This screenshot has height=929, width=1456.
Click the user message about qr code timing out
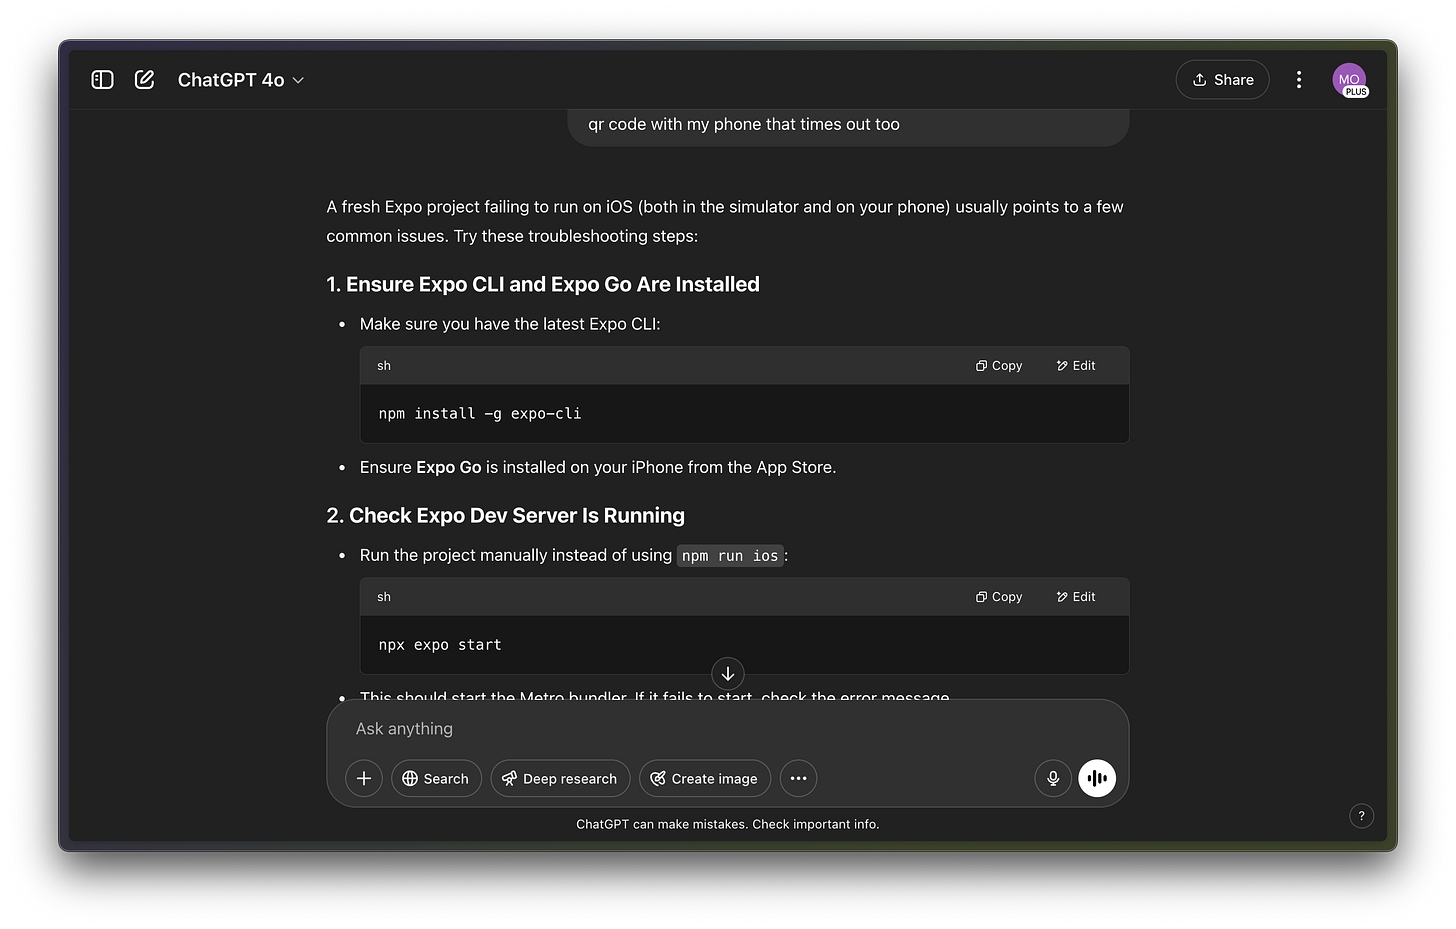[744, 125]
